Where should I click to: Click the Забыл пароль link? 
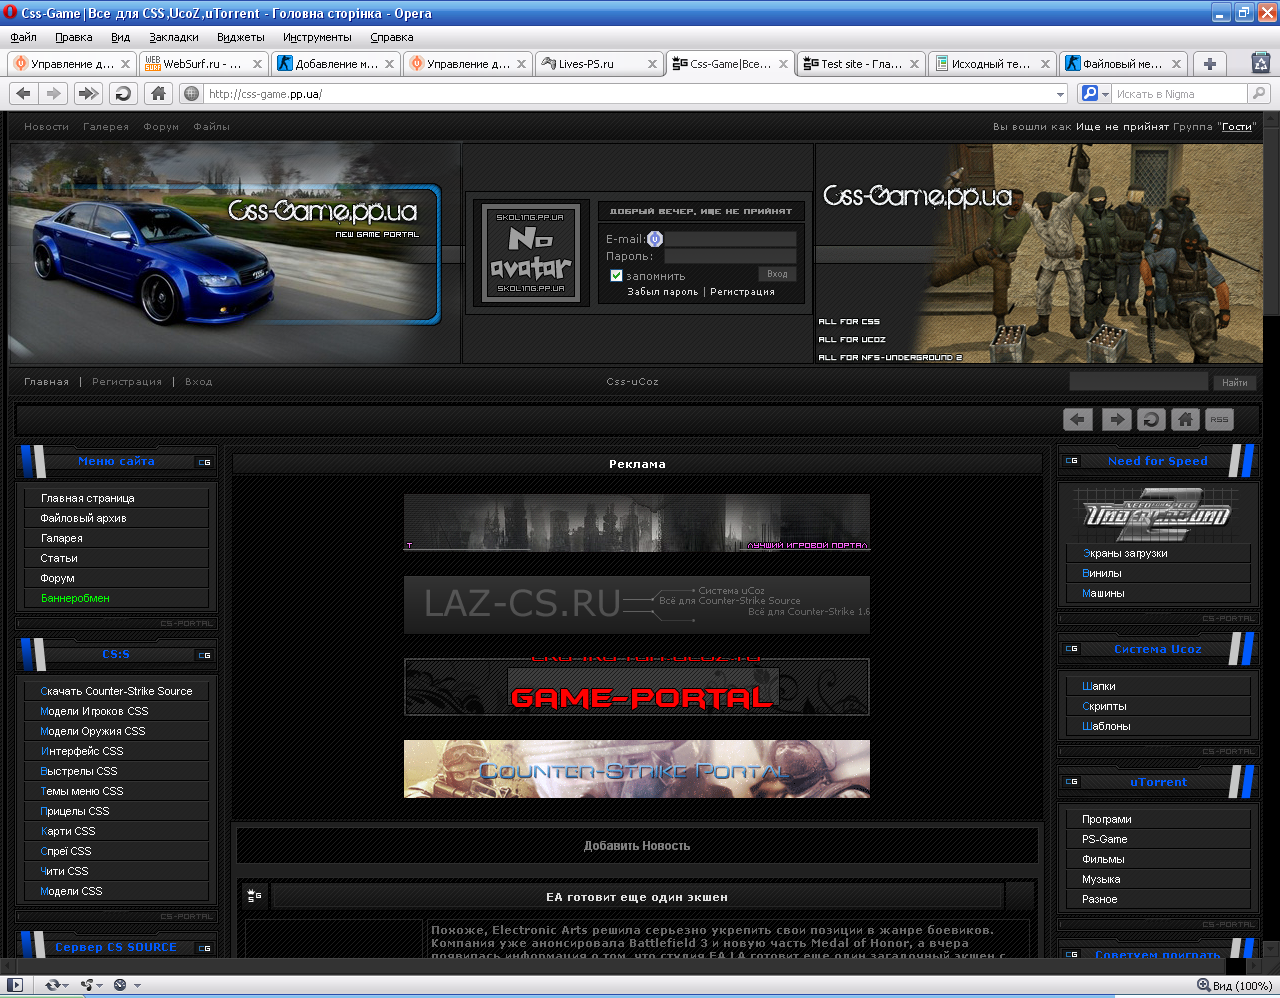pos(663,292)
